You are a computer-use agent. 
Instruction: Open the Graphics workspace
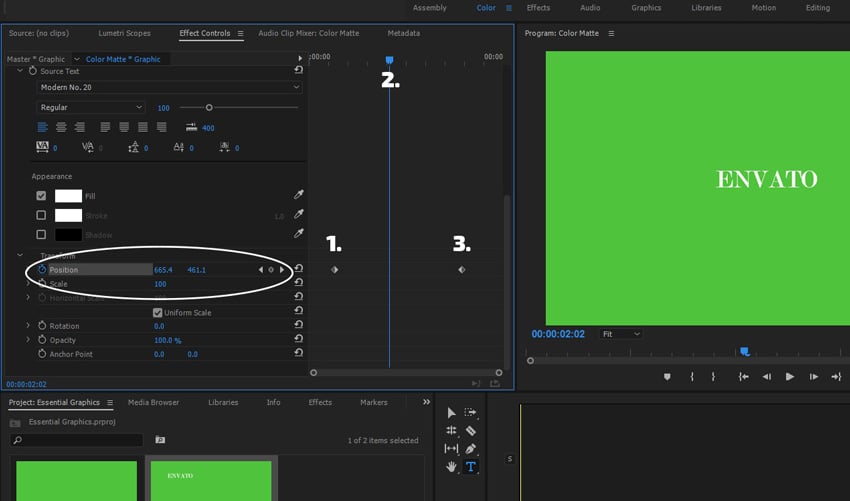tap(646, 8)
